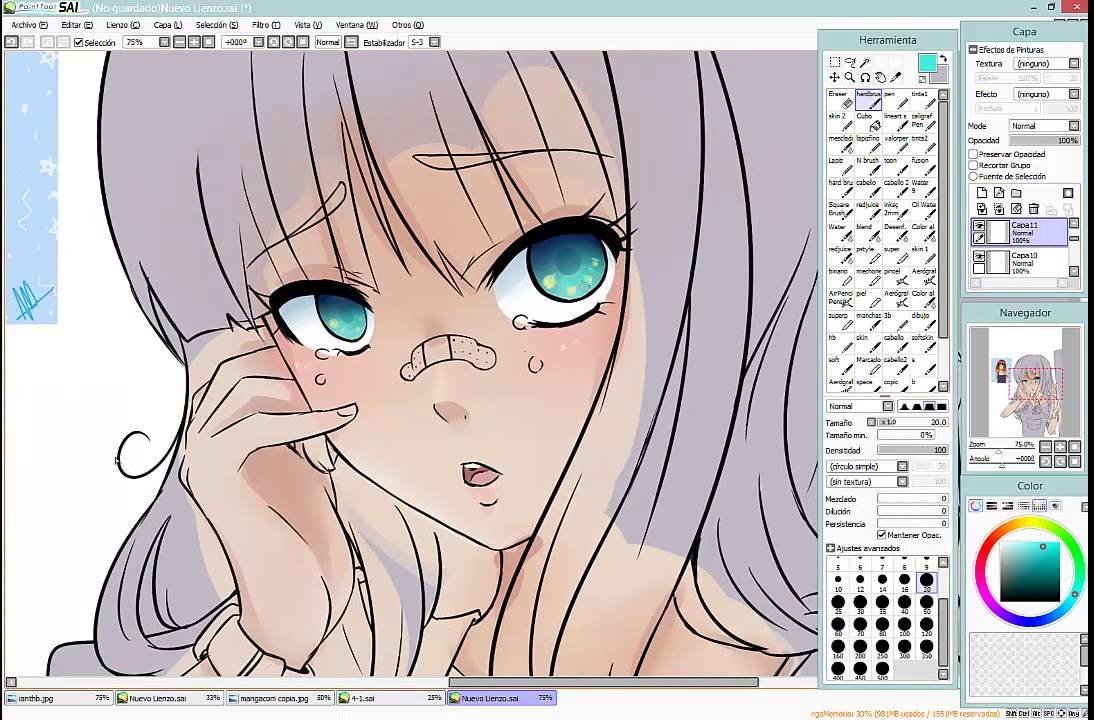Uncheck Mantener Opac. checkbox
The height and width of the screenshot is (720, 1094).
[881, 535]
